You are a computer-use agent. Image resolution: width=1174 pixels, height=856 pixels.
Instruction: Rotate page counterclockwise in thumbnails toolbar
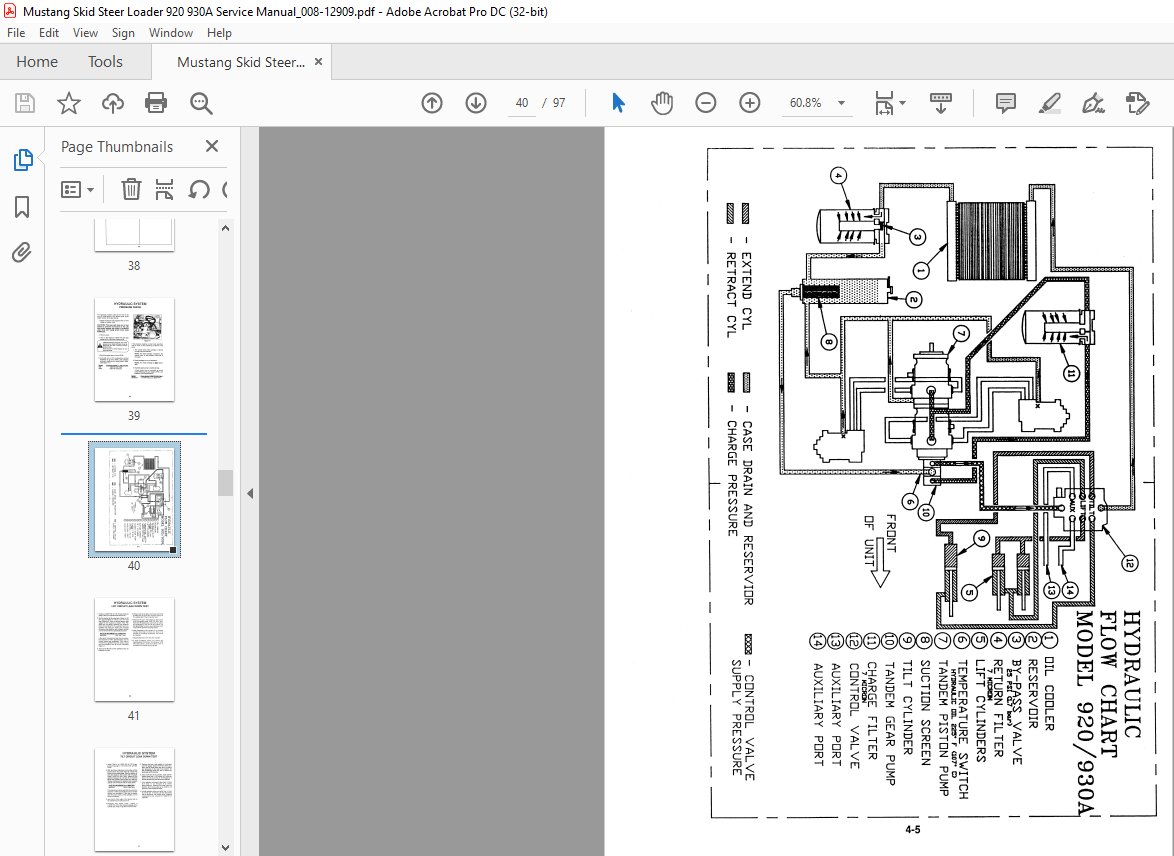click(198, 189)
